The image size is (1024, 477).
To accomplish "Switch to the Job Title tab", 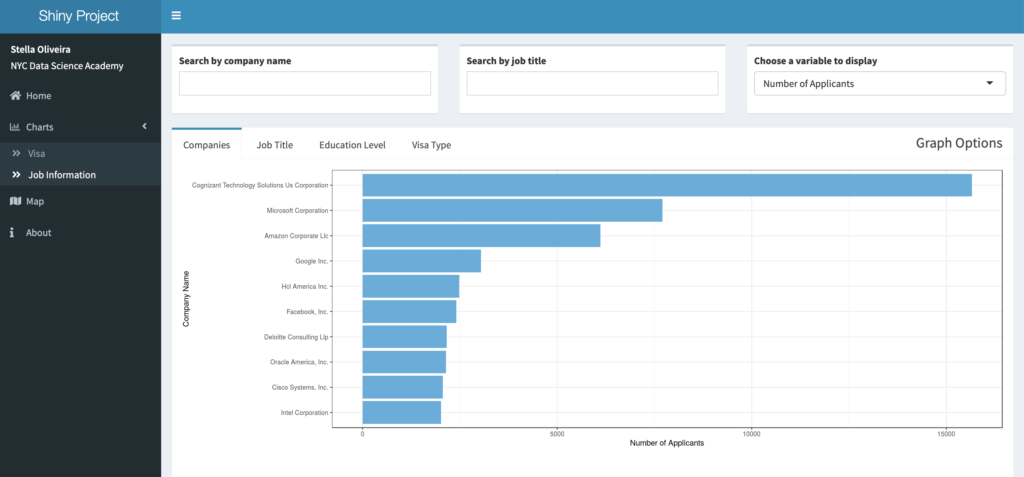I will pyautogui.click(x=274, y=145).
